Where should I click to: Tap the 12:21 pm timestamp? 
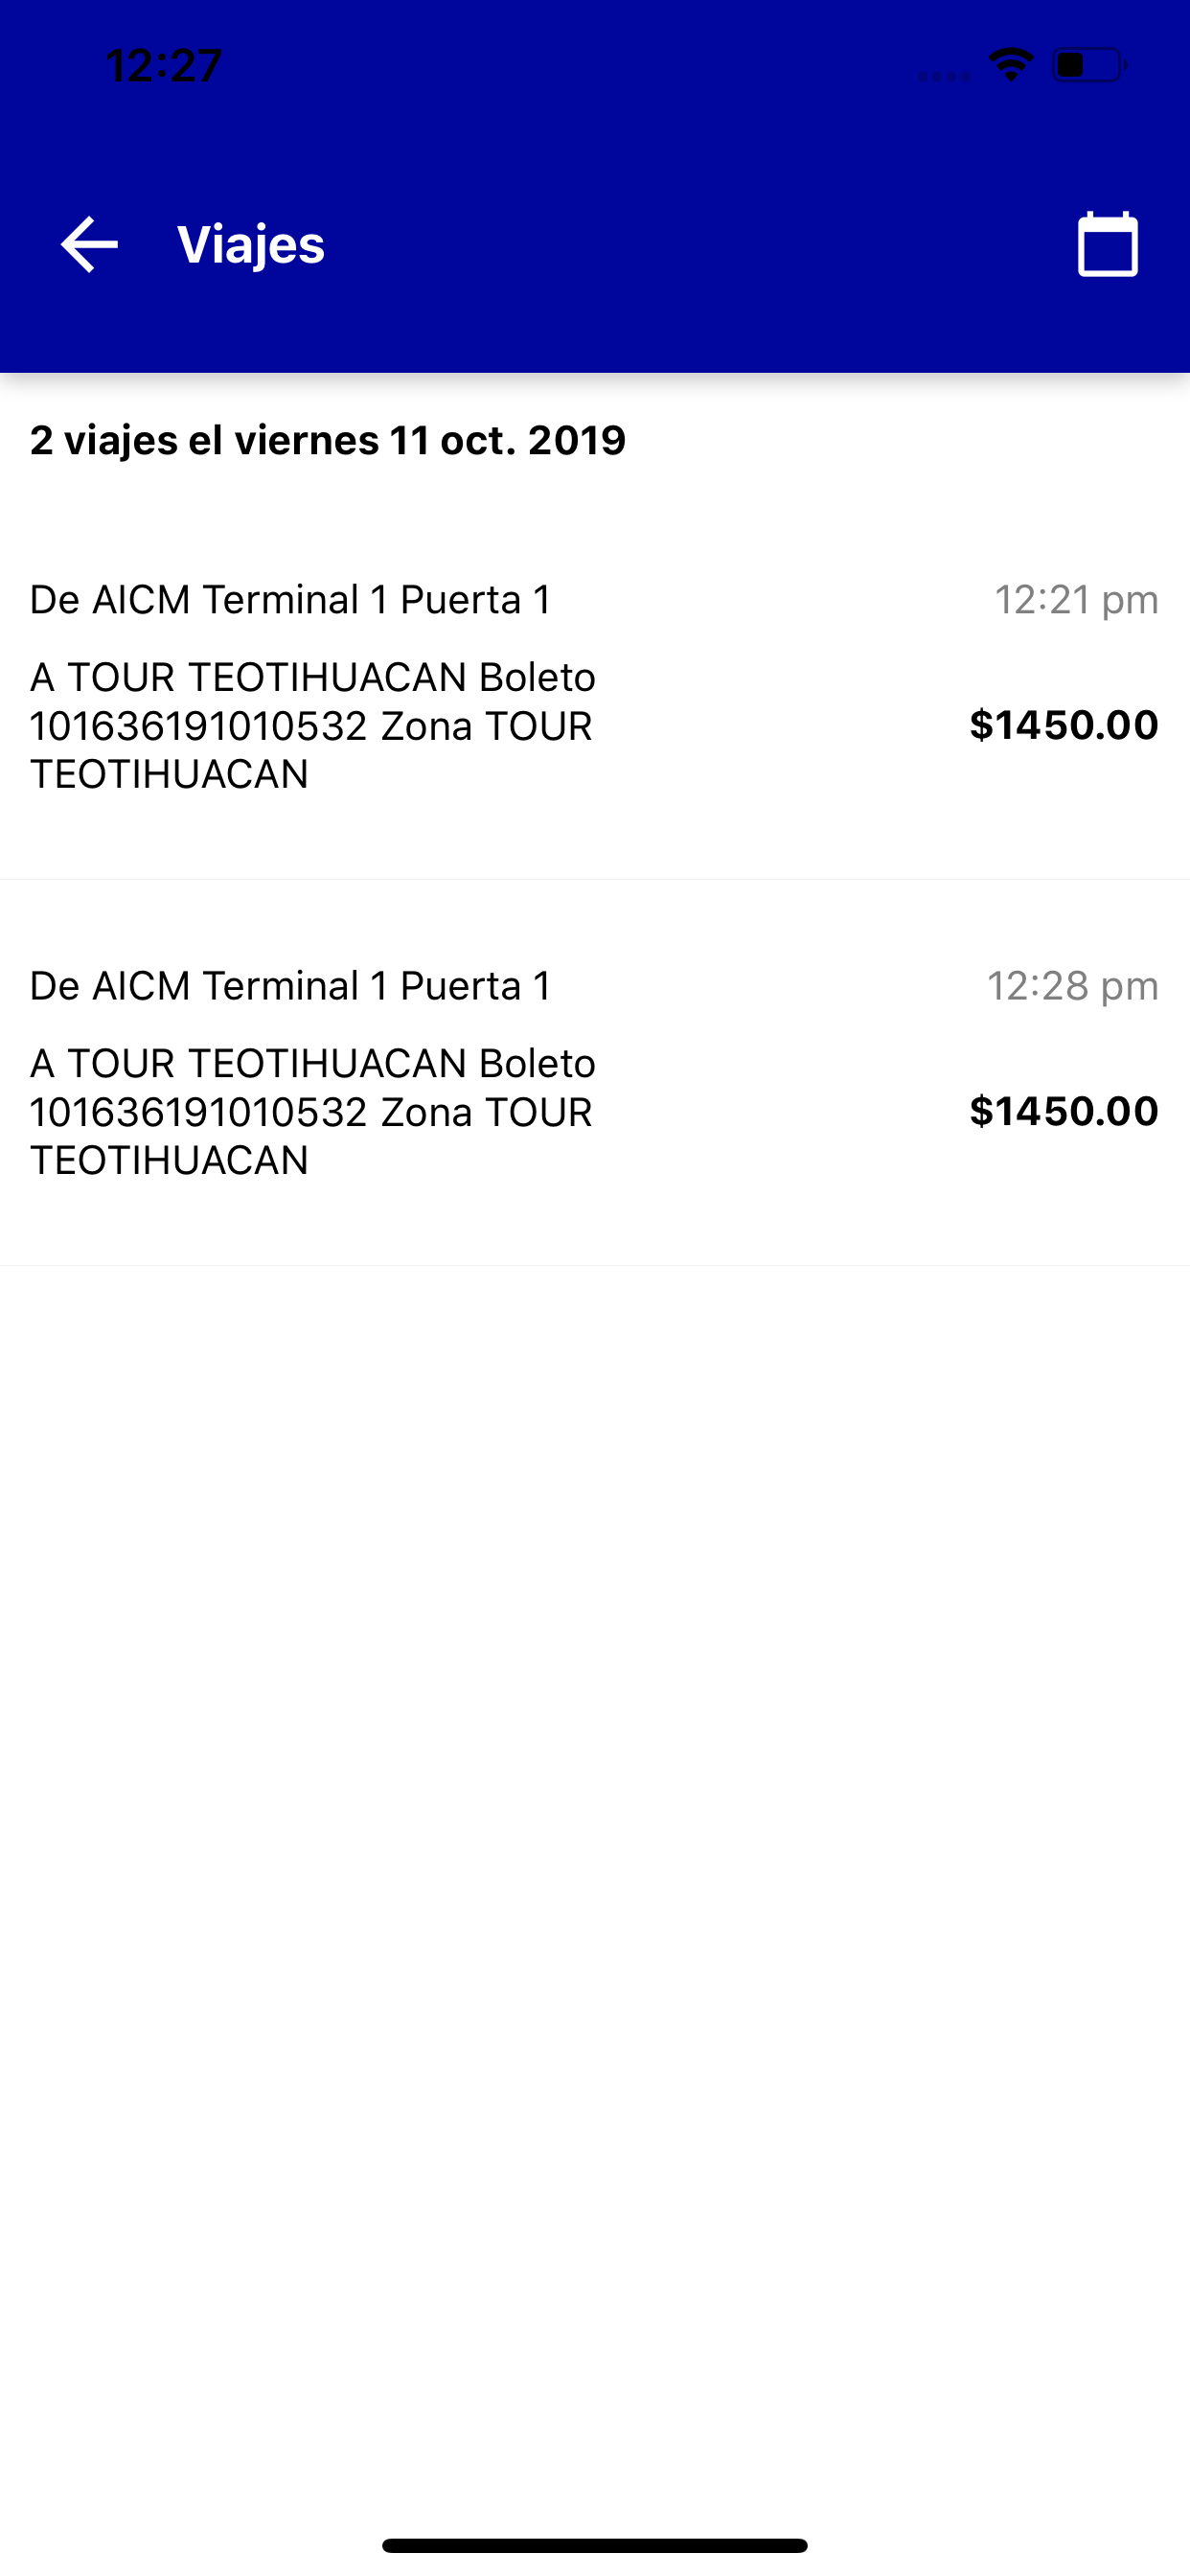(1076, 600)
